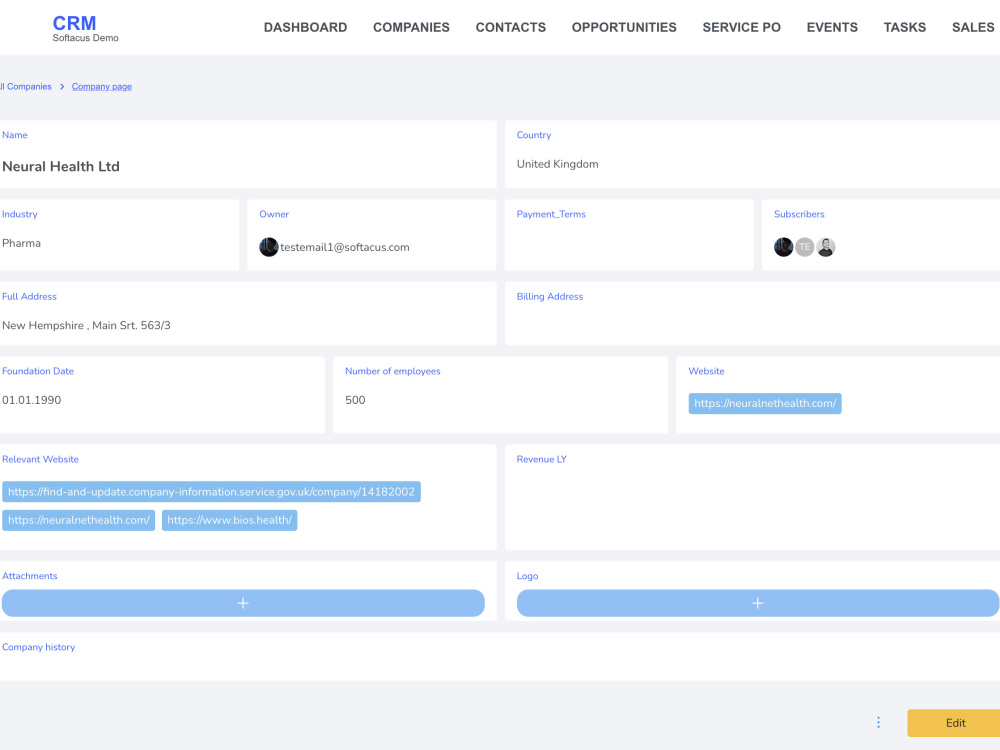Click the foundation date 01.01.1990

[31, 400]
